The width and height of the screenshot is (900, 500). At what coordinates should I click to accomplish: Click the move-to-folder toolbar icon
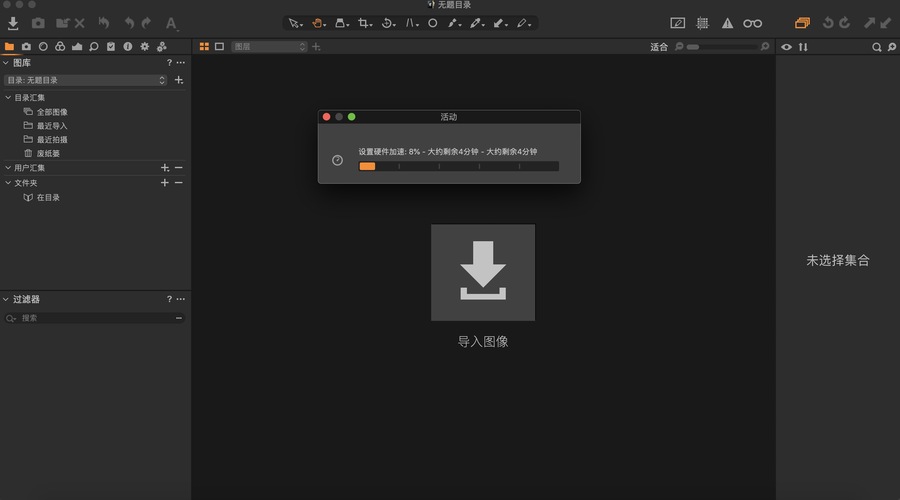point(63,24)
